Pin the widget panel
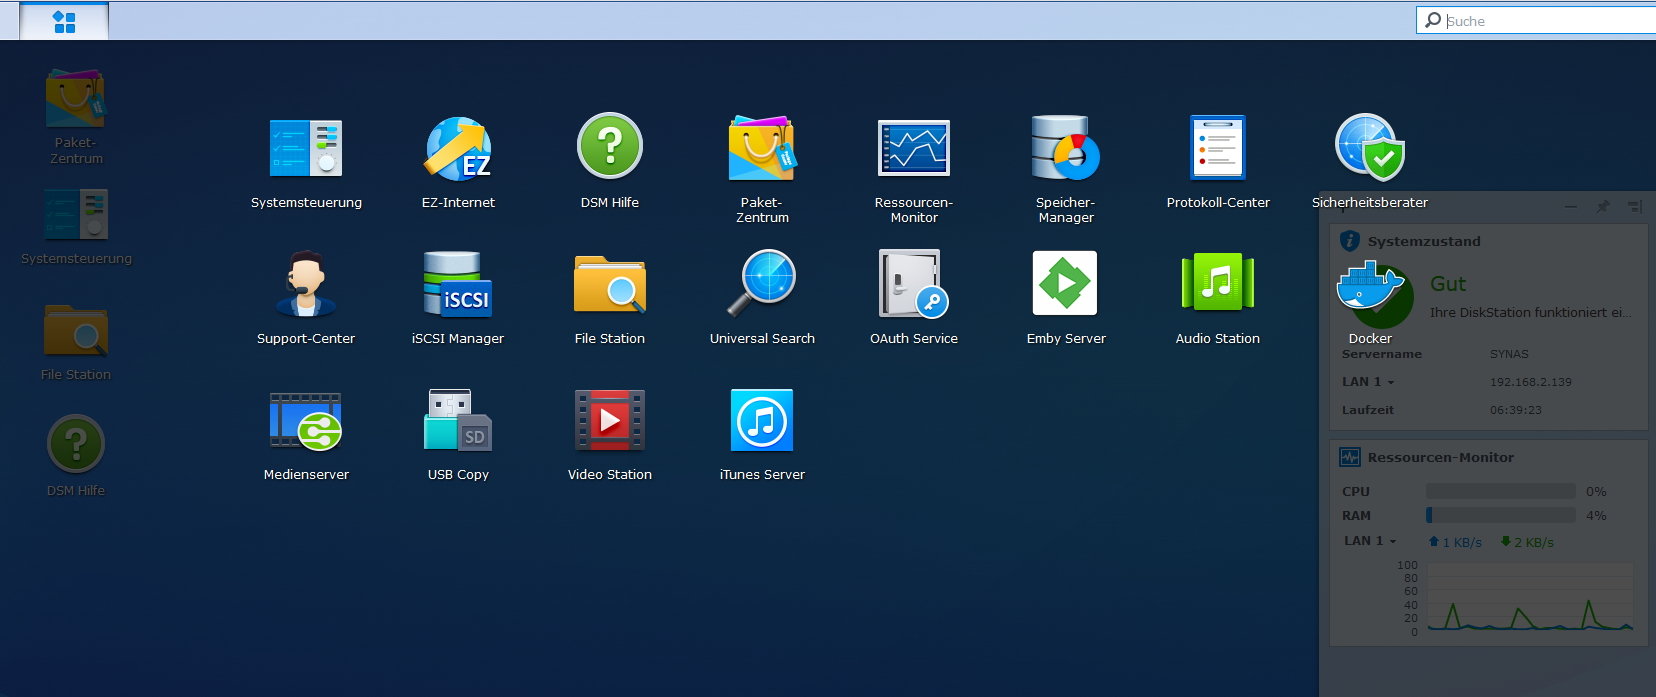Image resolution: width=1656 pixels, height=697 pixels. [1603, 207]
